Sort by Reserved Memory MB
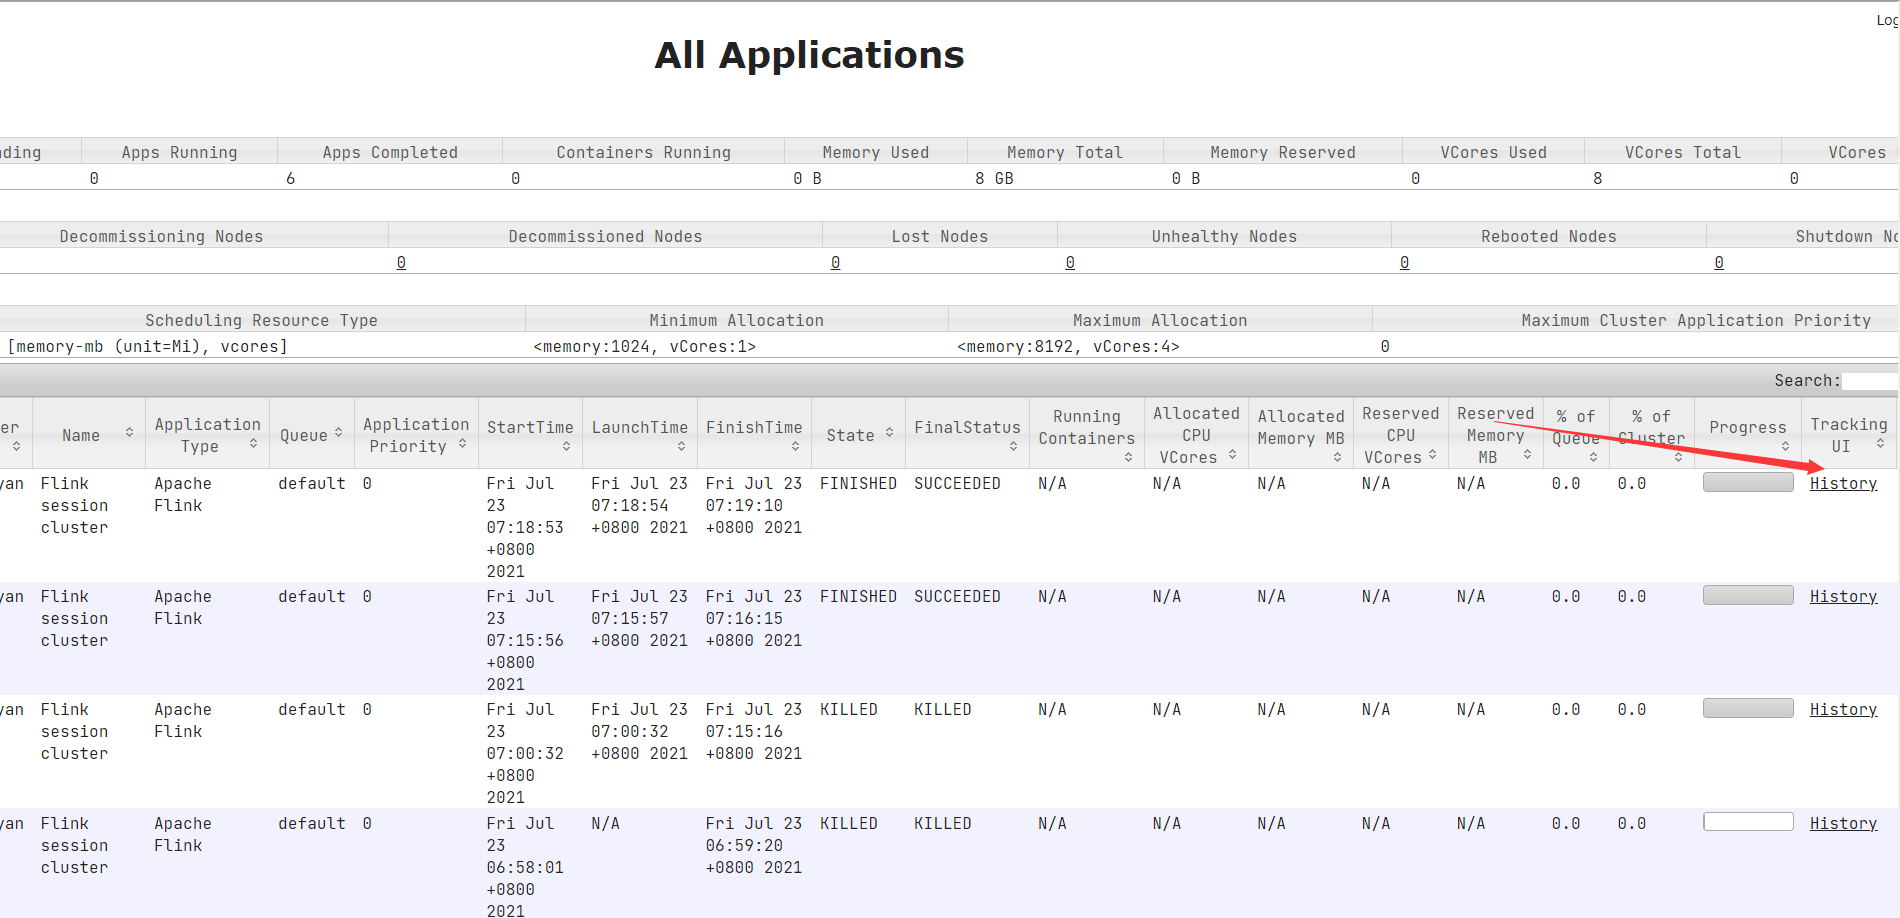Viewport: 1900px width, 918px height. (1495, 435)
